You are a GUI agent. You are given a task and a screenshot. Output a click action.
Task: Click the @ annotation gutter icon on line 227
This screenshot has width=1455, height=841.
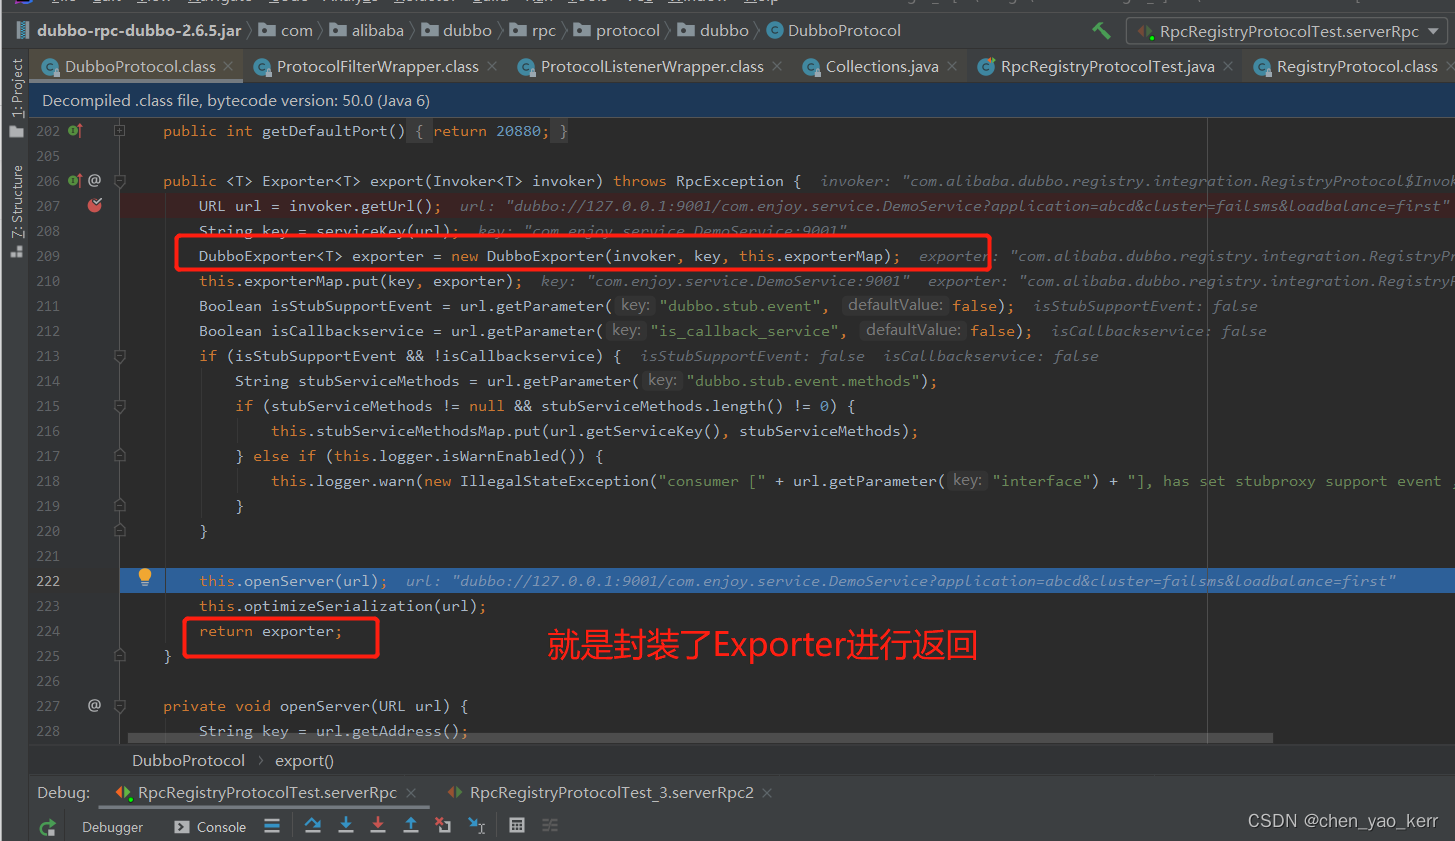pos(95,705)
